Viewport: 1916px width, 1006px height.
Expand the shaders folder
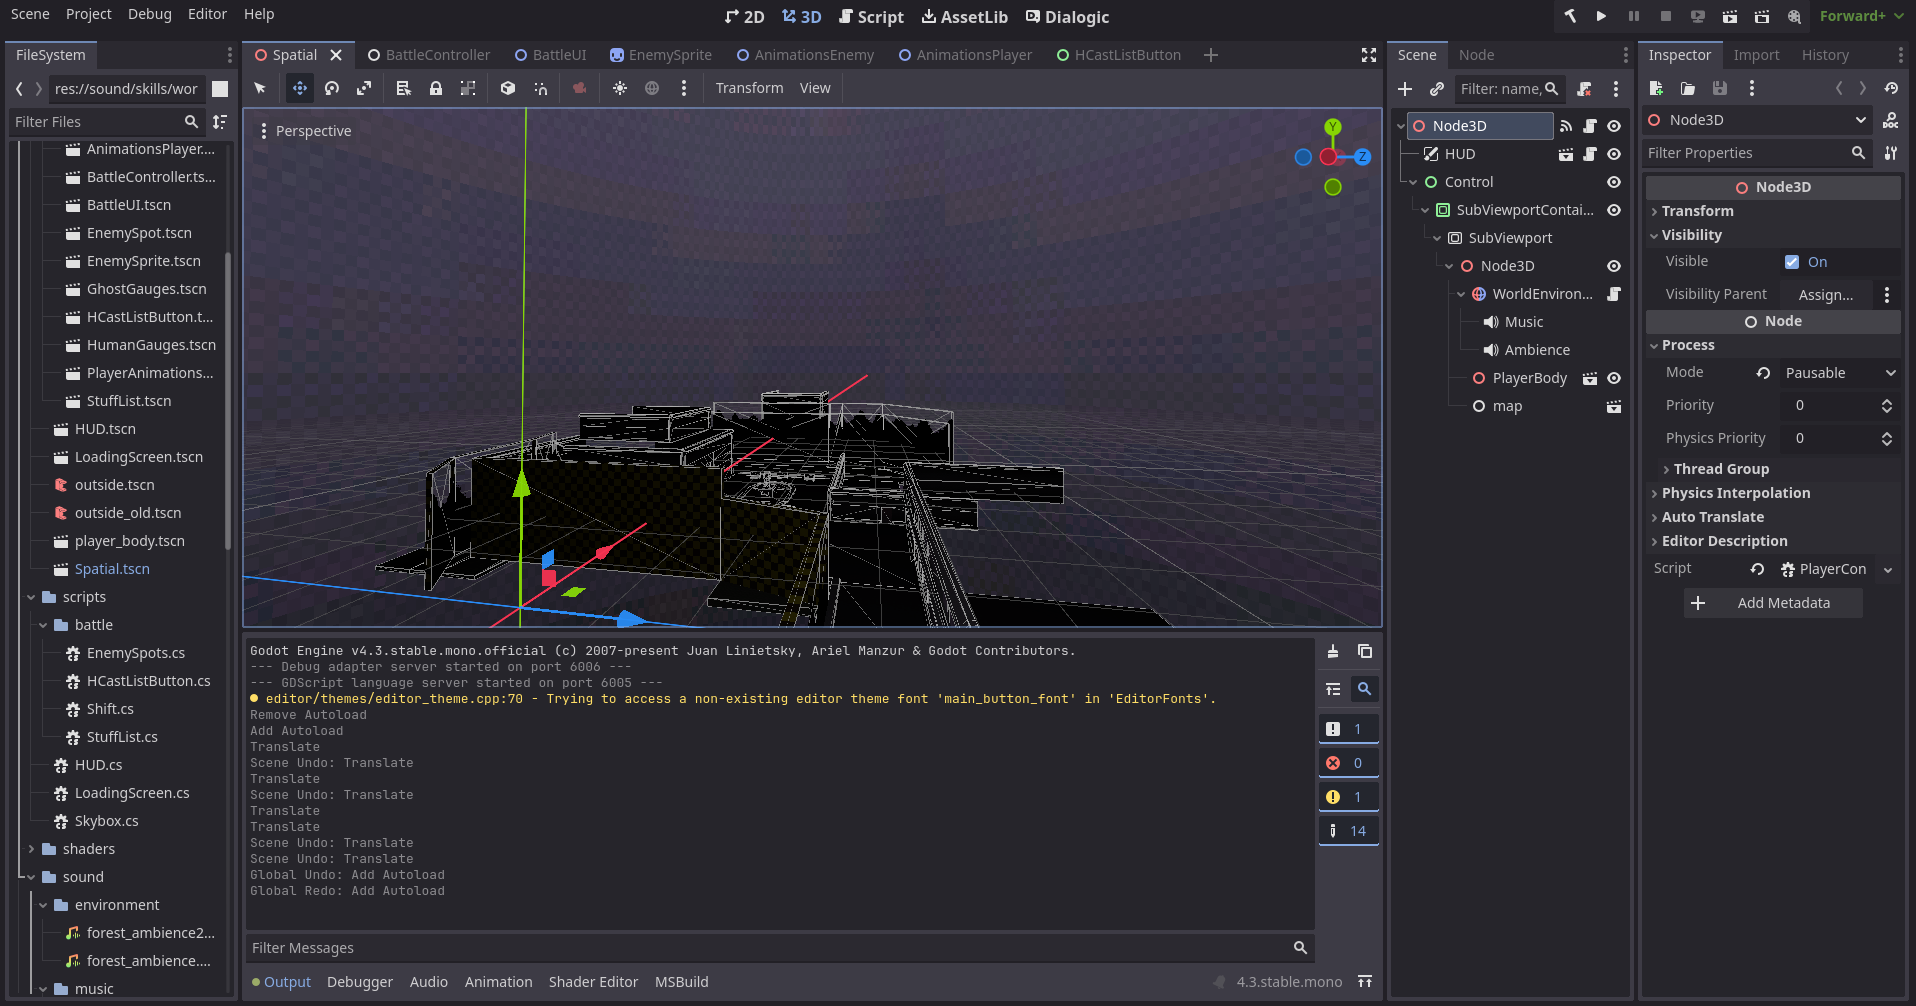point(31,849)
